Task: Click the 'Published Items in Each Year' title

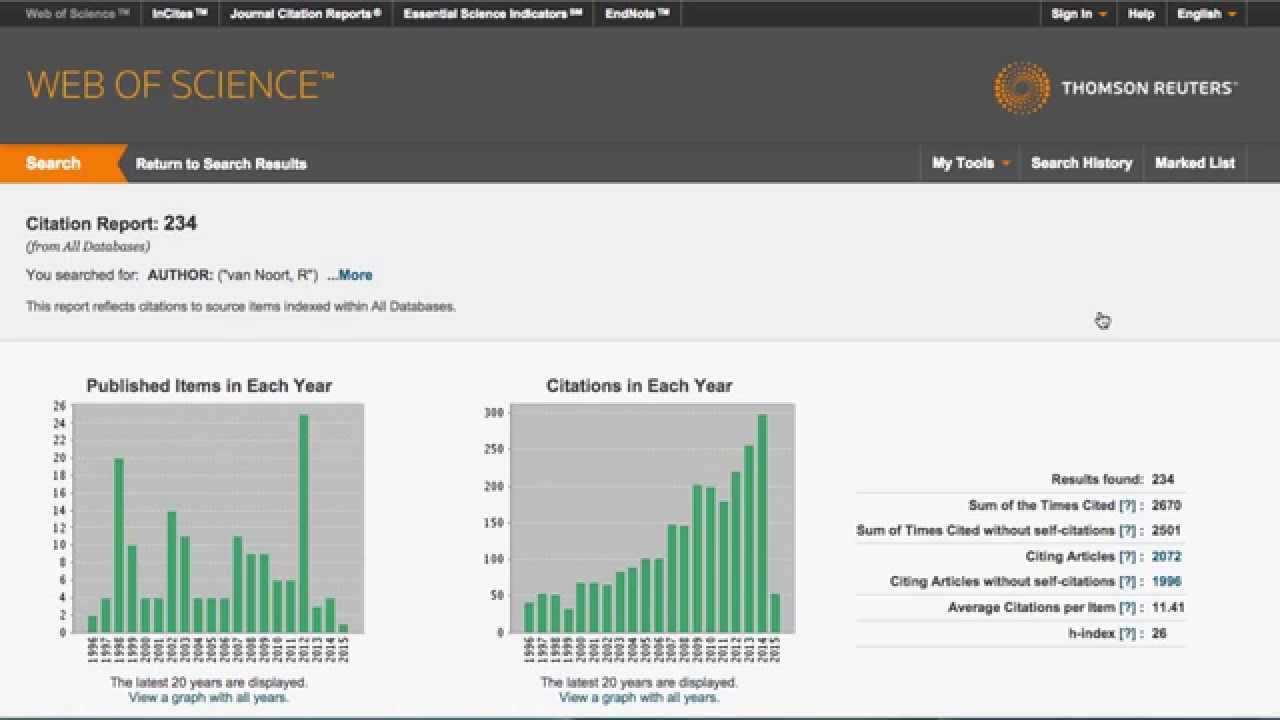Action: (x=209, y=386)
